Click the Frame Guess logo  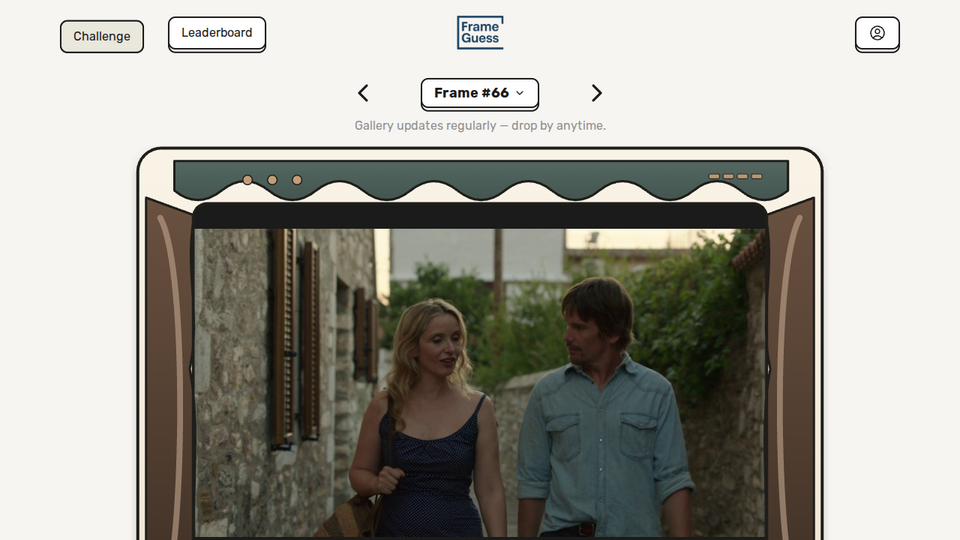pyautogui.click(x=480, y=32)
